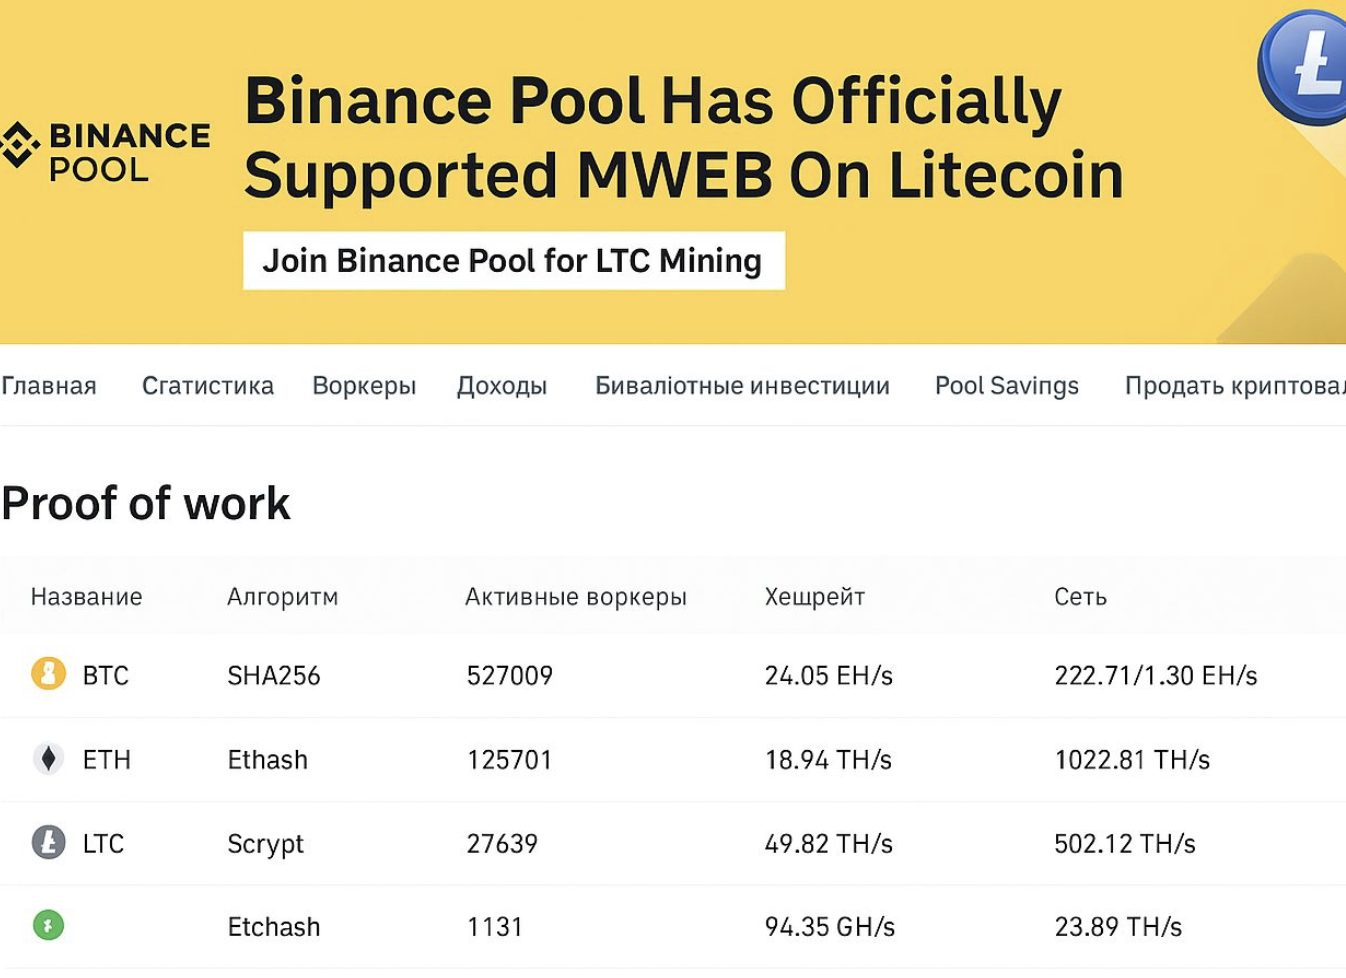Switch to the Статистика tab
1346x978 pixels.
207,386
